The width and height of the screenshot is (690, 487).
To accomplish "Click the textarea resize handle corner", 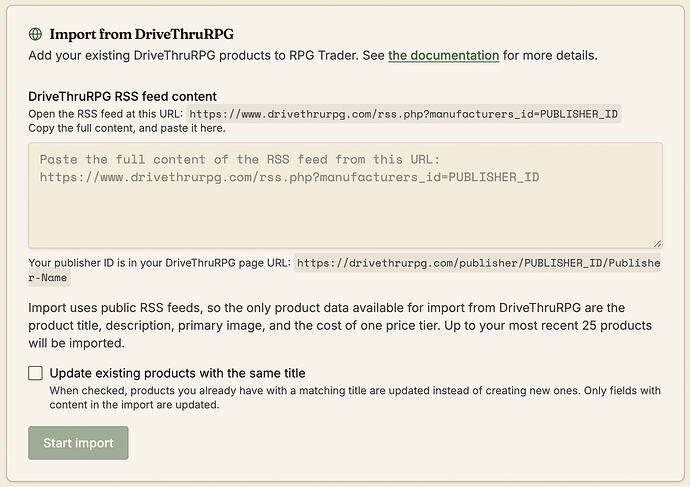I will click(657, 243).
